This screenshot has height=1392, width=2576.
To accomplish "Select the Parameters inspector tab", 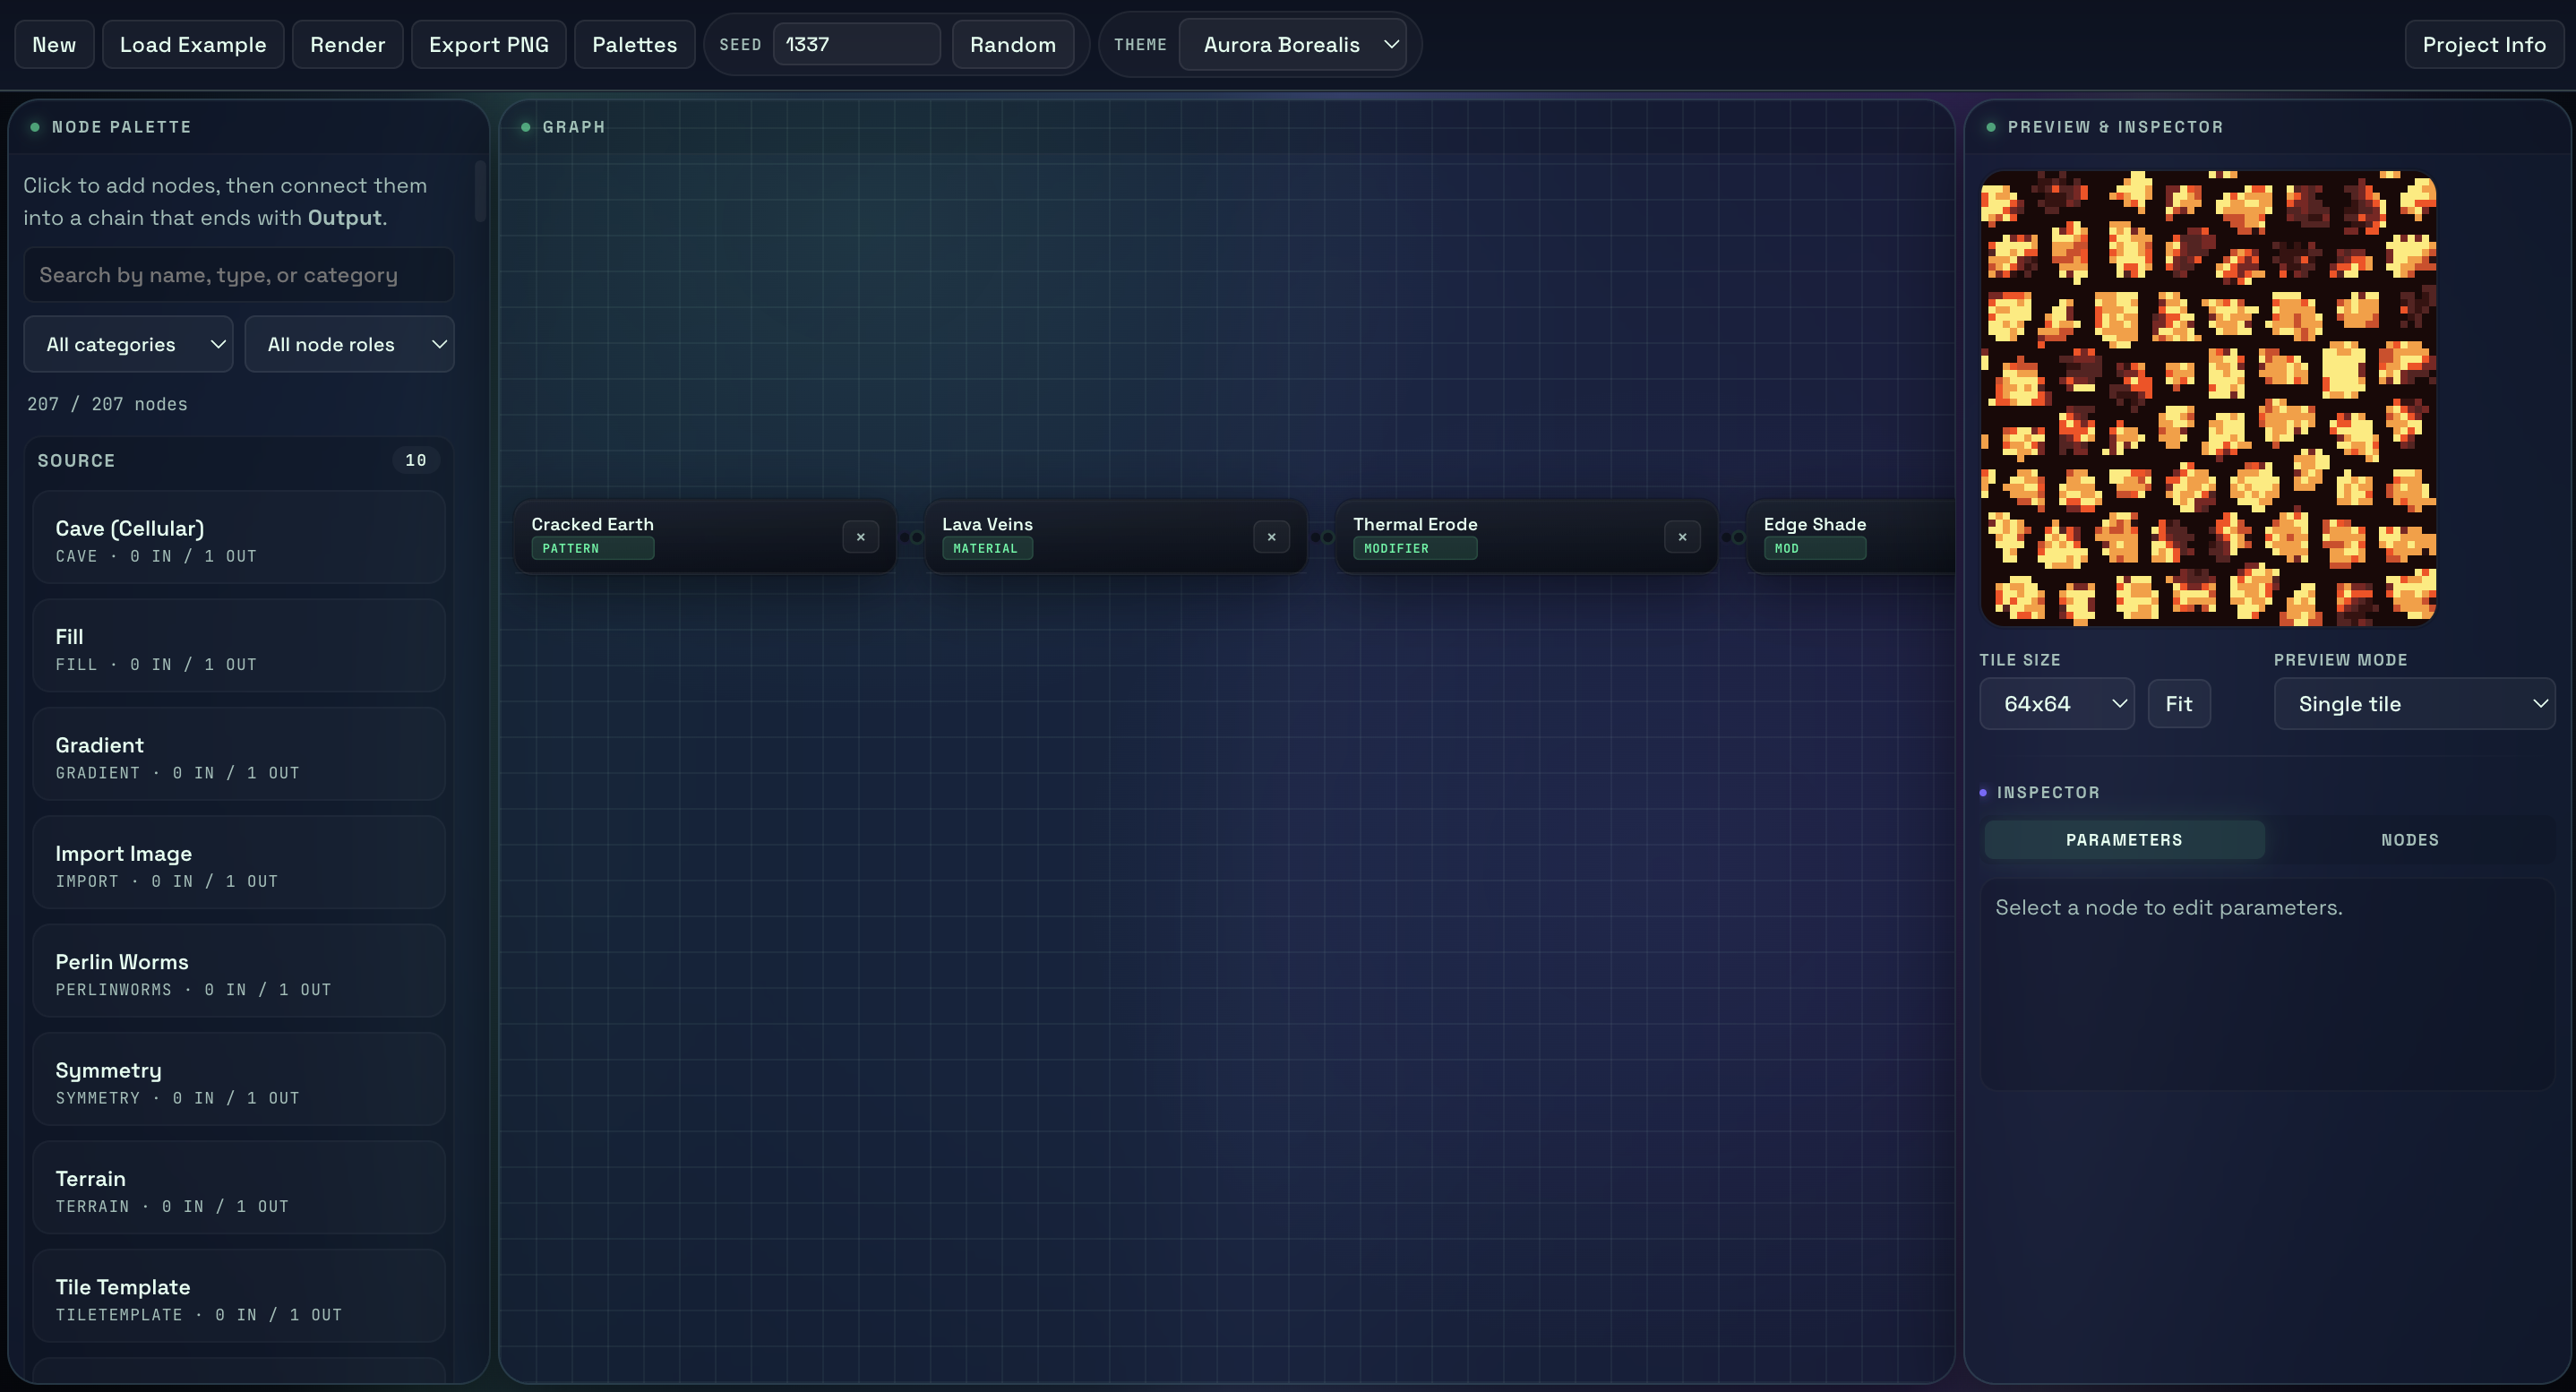I will [2124, 840].
